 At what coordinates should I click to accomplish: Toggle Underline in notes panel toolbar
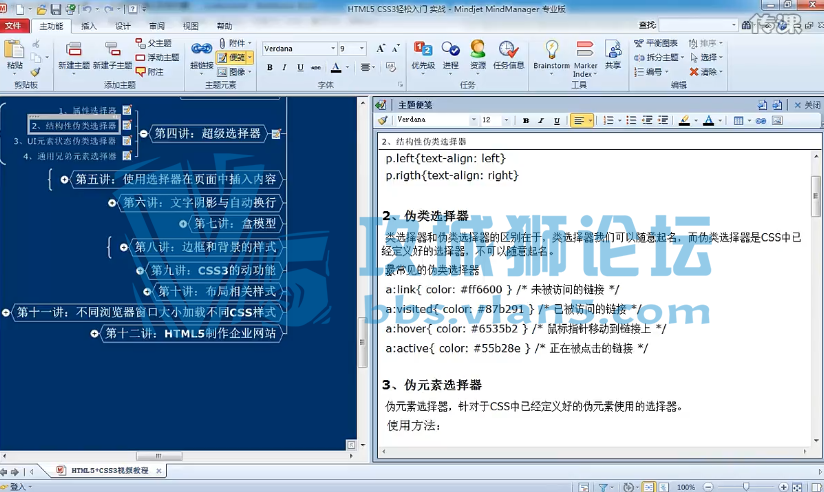pyautogui.click(x=557, y=120)
